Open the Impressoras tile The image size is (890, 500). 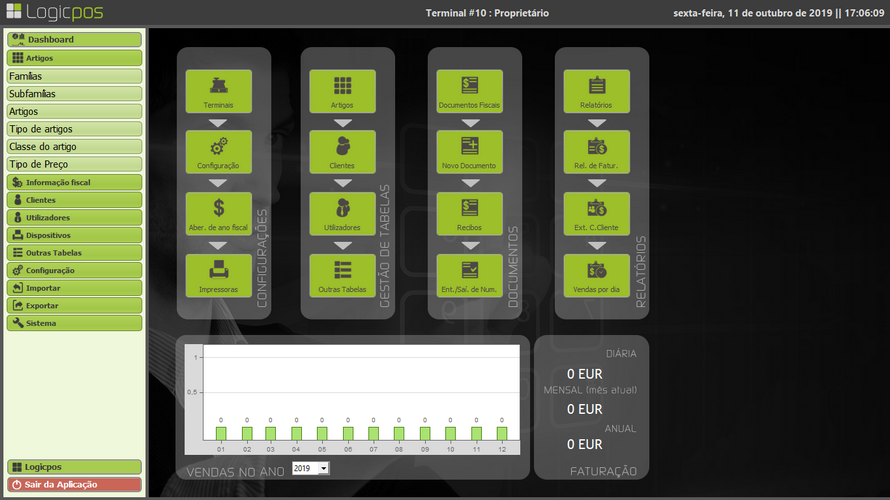(218, 275)
